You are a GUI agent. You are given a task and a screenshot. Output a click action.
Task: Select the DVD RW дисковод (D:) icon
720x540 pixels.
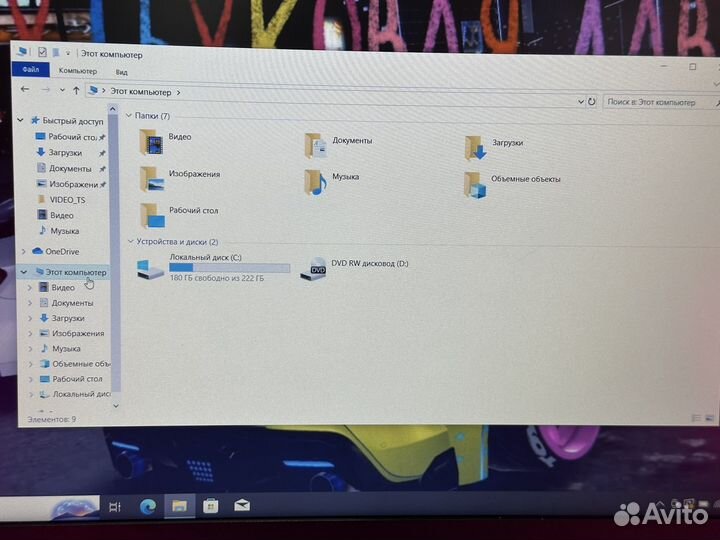click(313, 269)
